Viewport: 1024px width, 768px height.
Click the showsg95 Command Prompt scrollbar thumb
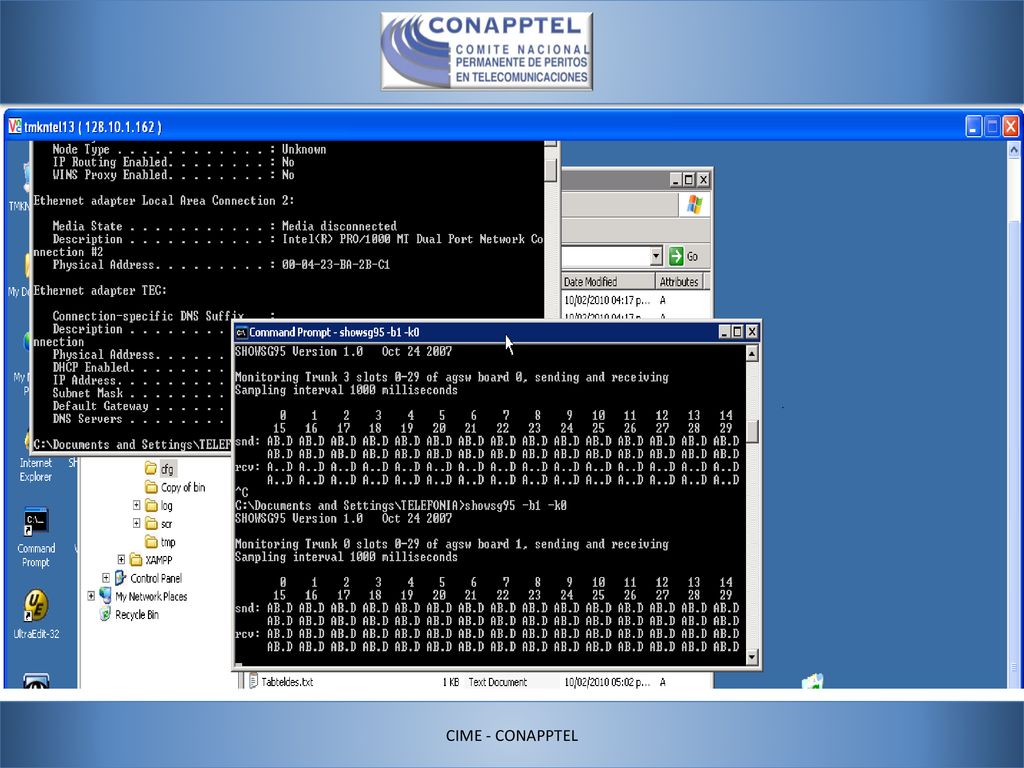(752, 432)
